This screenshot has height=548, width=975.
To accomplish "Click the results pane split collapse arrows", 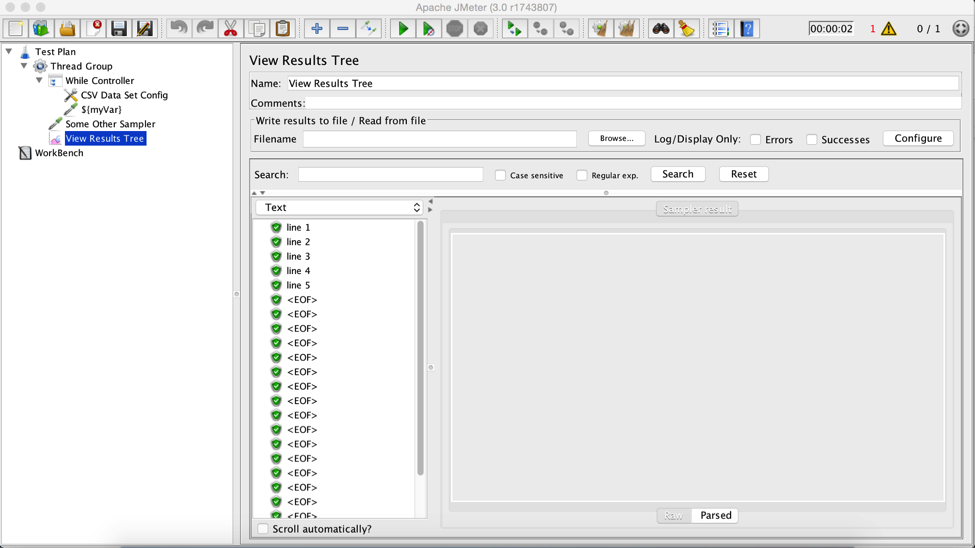I will pos(430,205).
